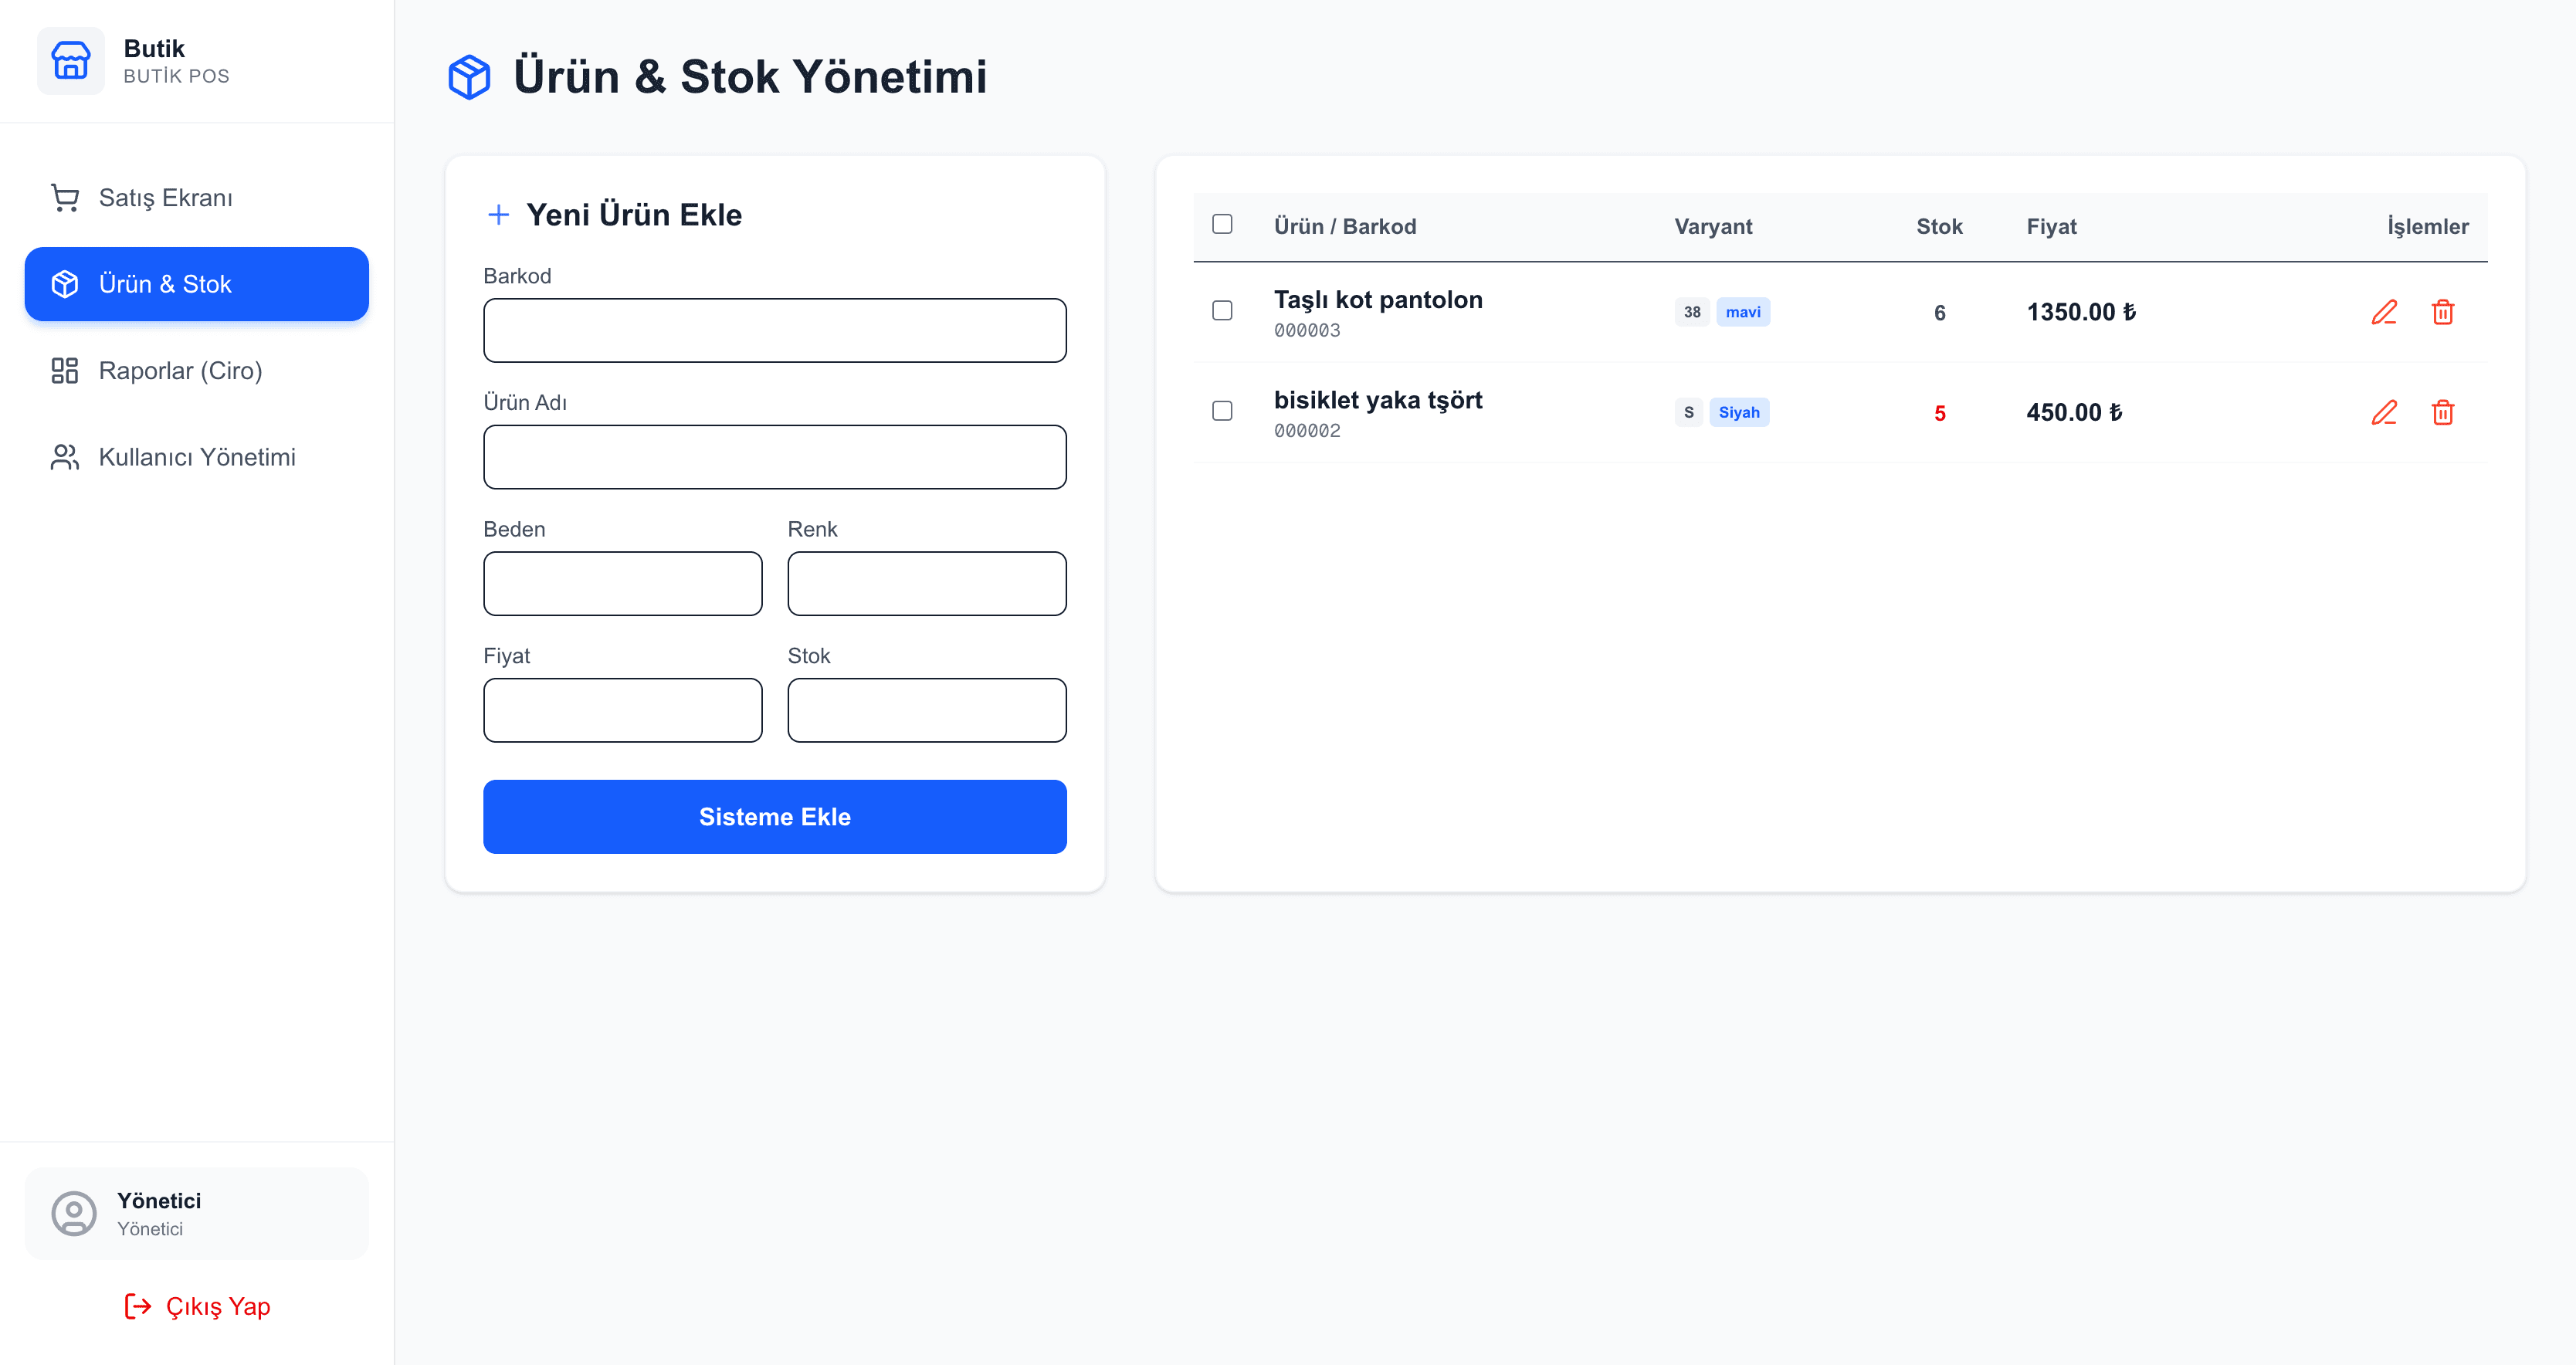Delete the Taşlı kot pantolon product with the trash icon
The image size is (2576, 1365).
(x=2443, y=312)
